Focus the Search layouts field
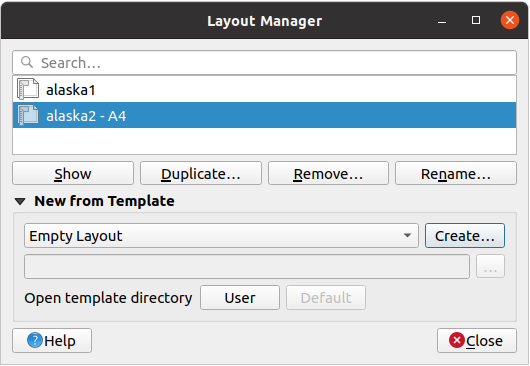The image size is (530, 366). (264, 63)
